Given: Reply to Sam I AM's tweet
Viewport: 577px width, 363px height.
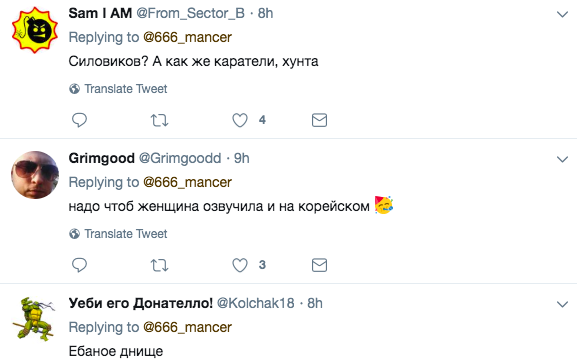Looking at the screenshot, I should coord(79,120).
